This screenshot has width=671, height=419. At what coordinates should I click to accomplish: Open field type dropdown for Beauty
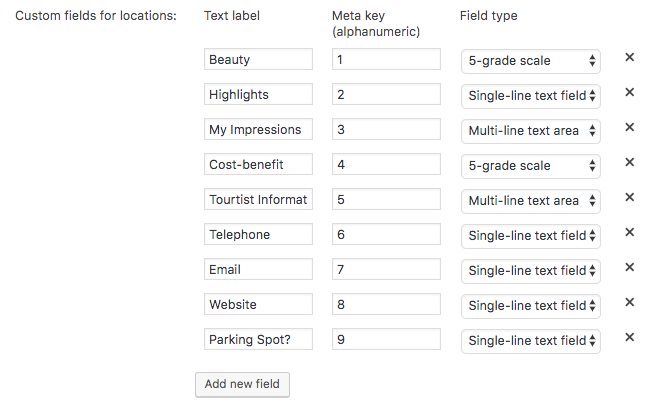(530, 61)
